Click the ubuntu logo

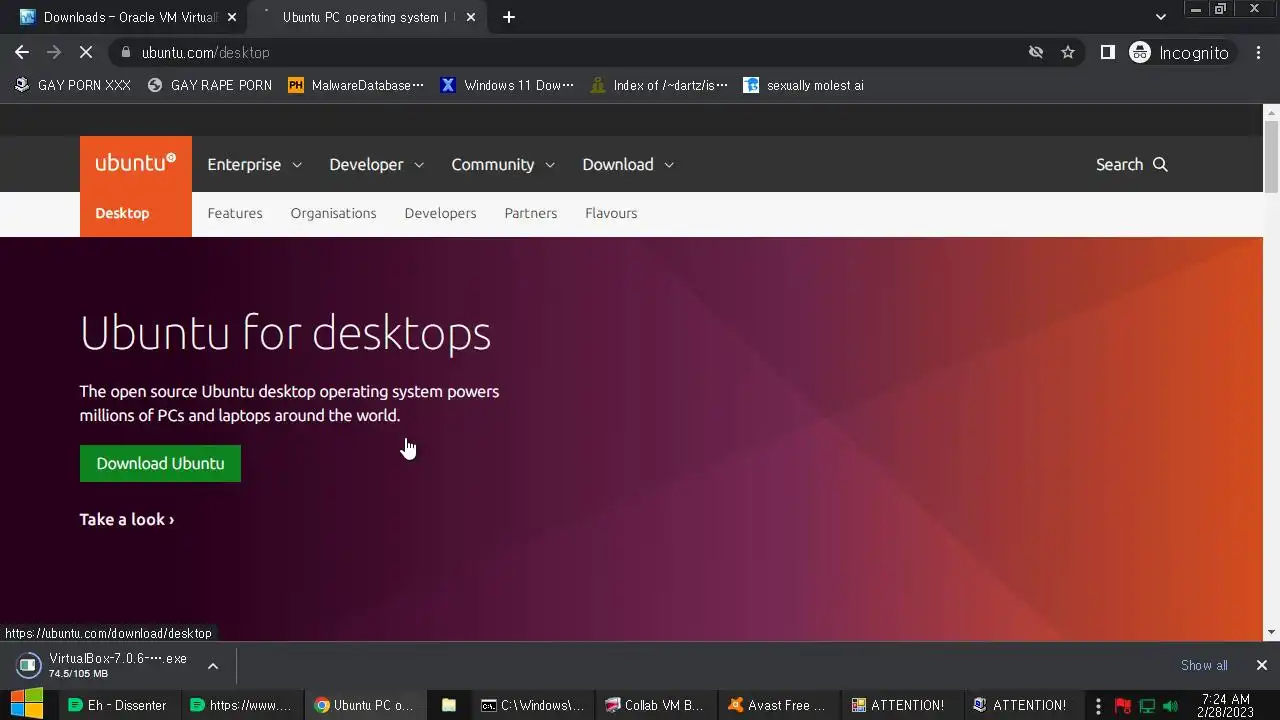[136, 163]
